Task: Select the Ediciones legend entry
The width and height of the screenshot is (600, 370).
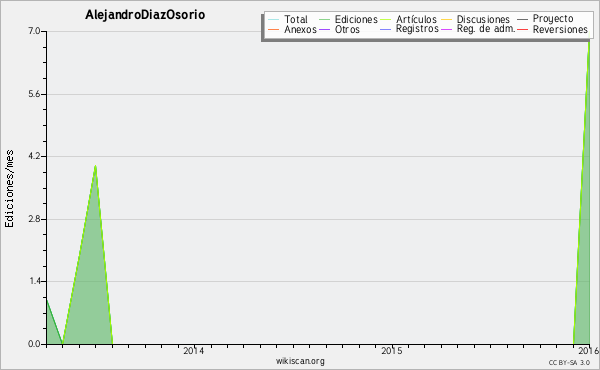Action: pos(356,19)
